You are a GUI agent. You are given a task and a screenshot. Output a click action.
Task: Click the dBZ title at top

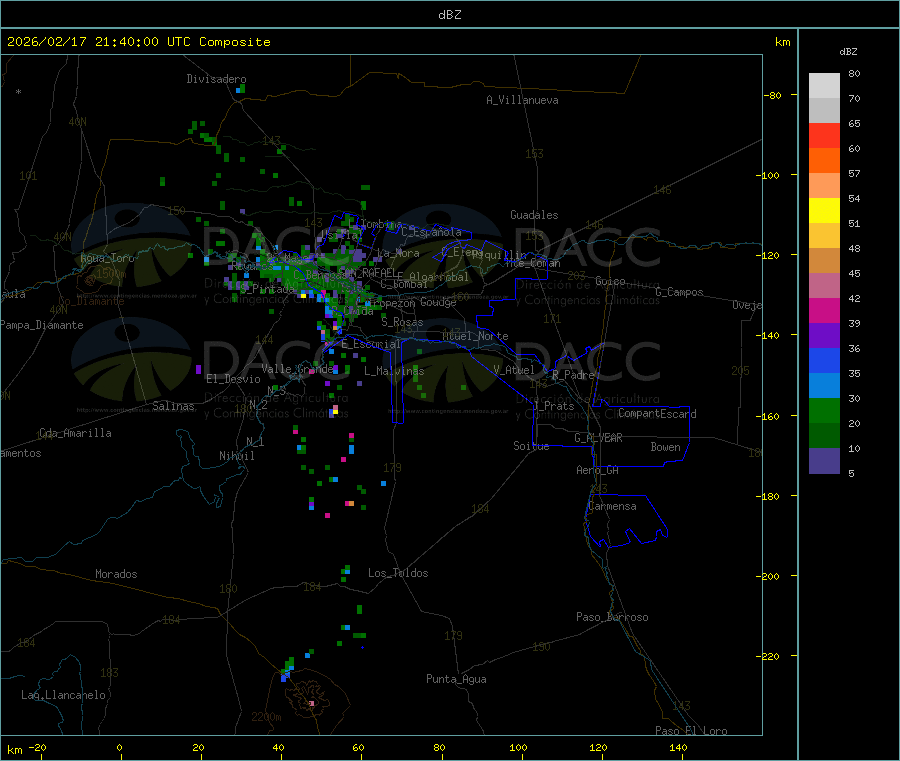449,15
